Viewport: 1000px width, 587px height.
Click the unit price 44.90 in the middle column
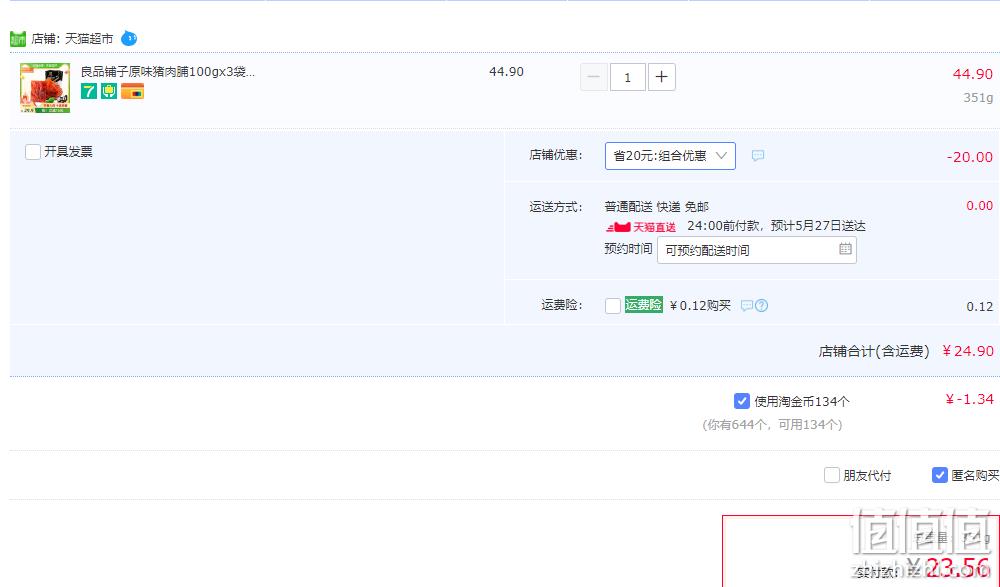[x=506, y=72]
